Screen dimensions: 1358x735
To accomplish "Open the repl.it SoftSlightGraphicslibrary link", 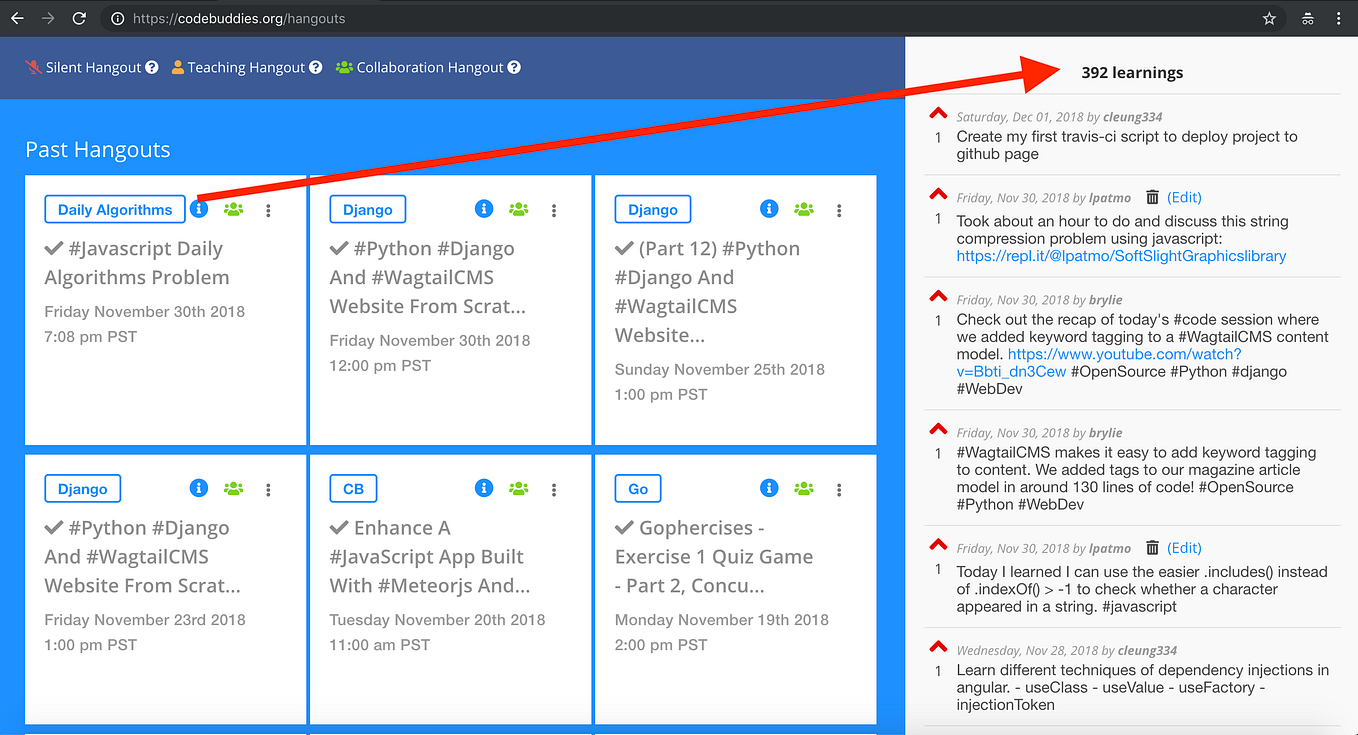I will tap(1122, 256).
